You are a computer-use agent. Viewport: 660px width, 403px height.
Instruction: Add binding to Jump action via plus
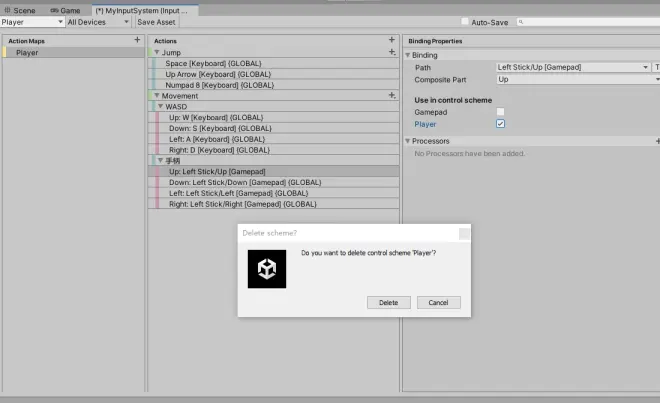click(392, 52)
